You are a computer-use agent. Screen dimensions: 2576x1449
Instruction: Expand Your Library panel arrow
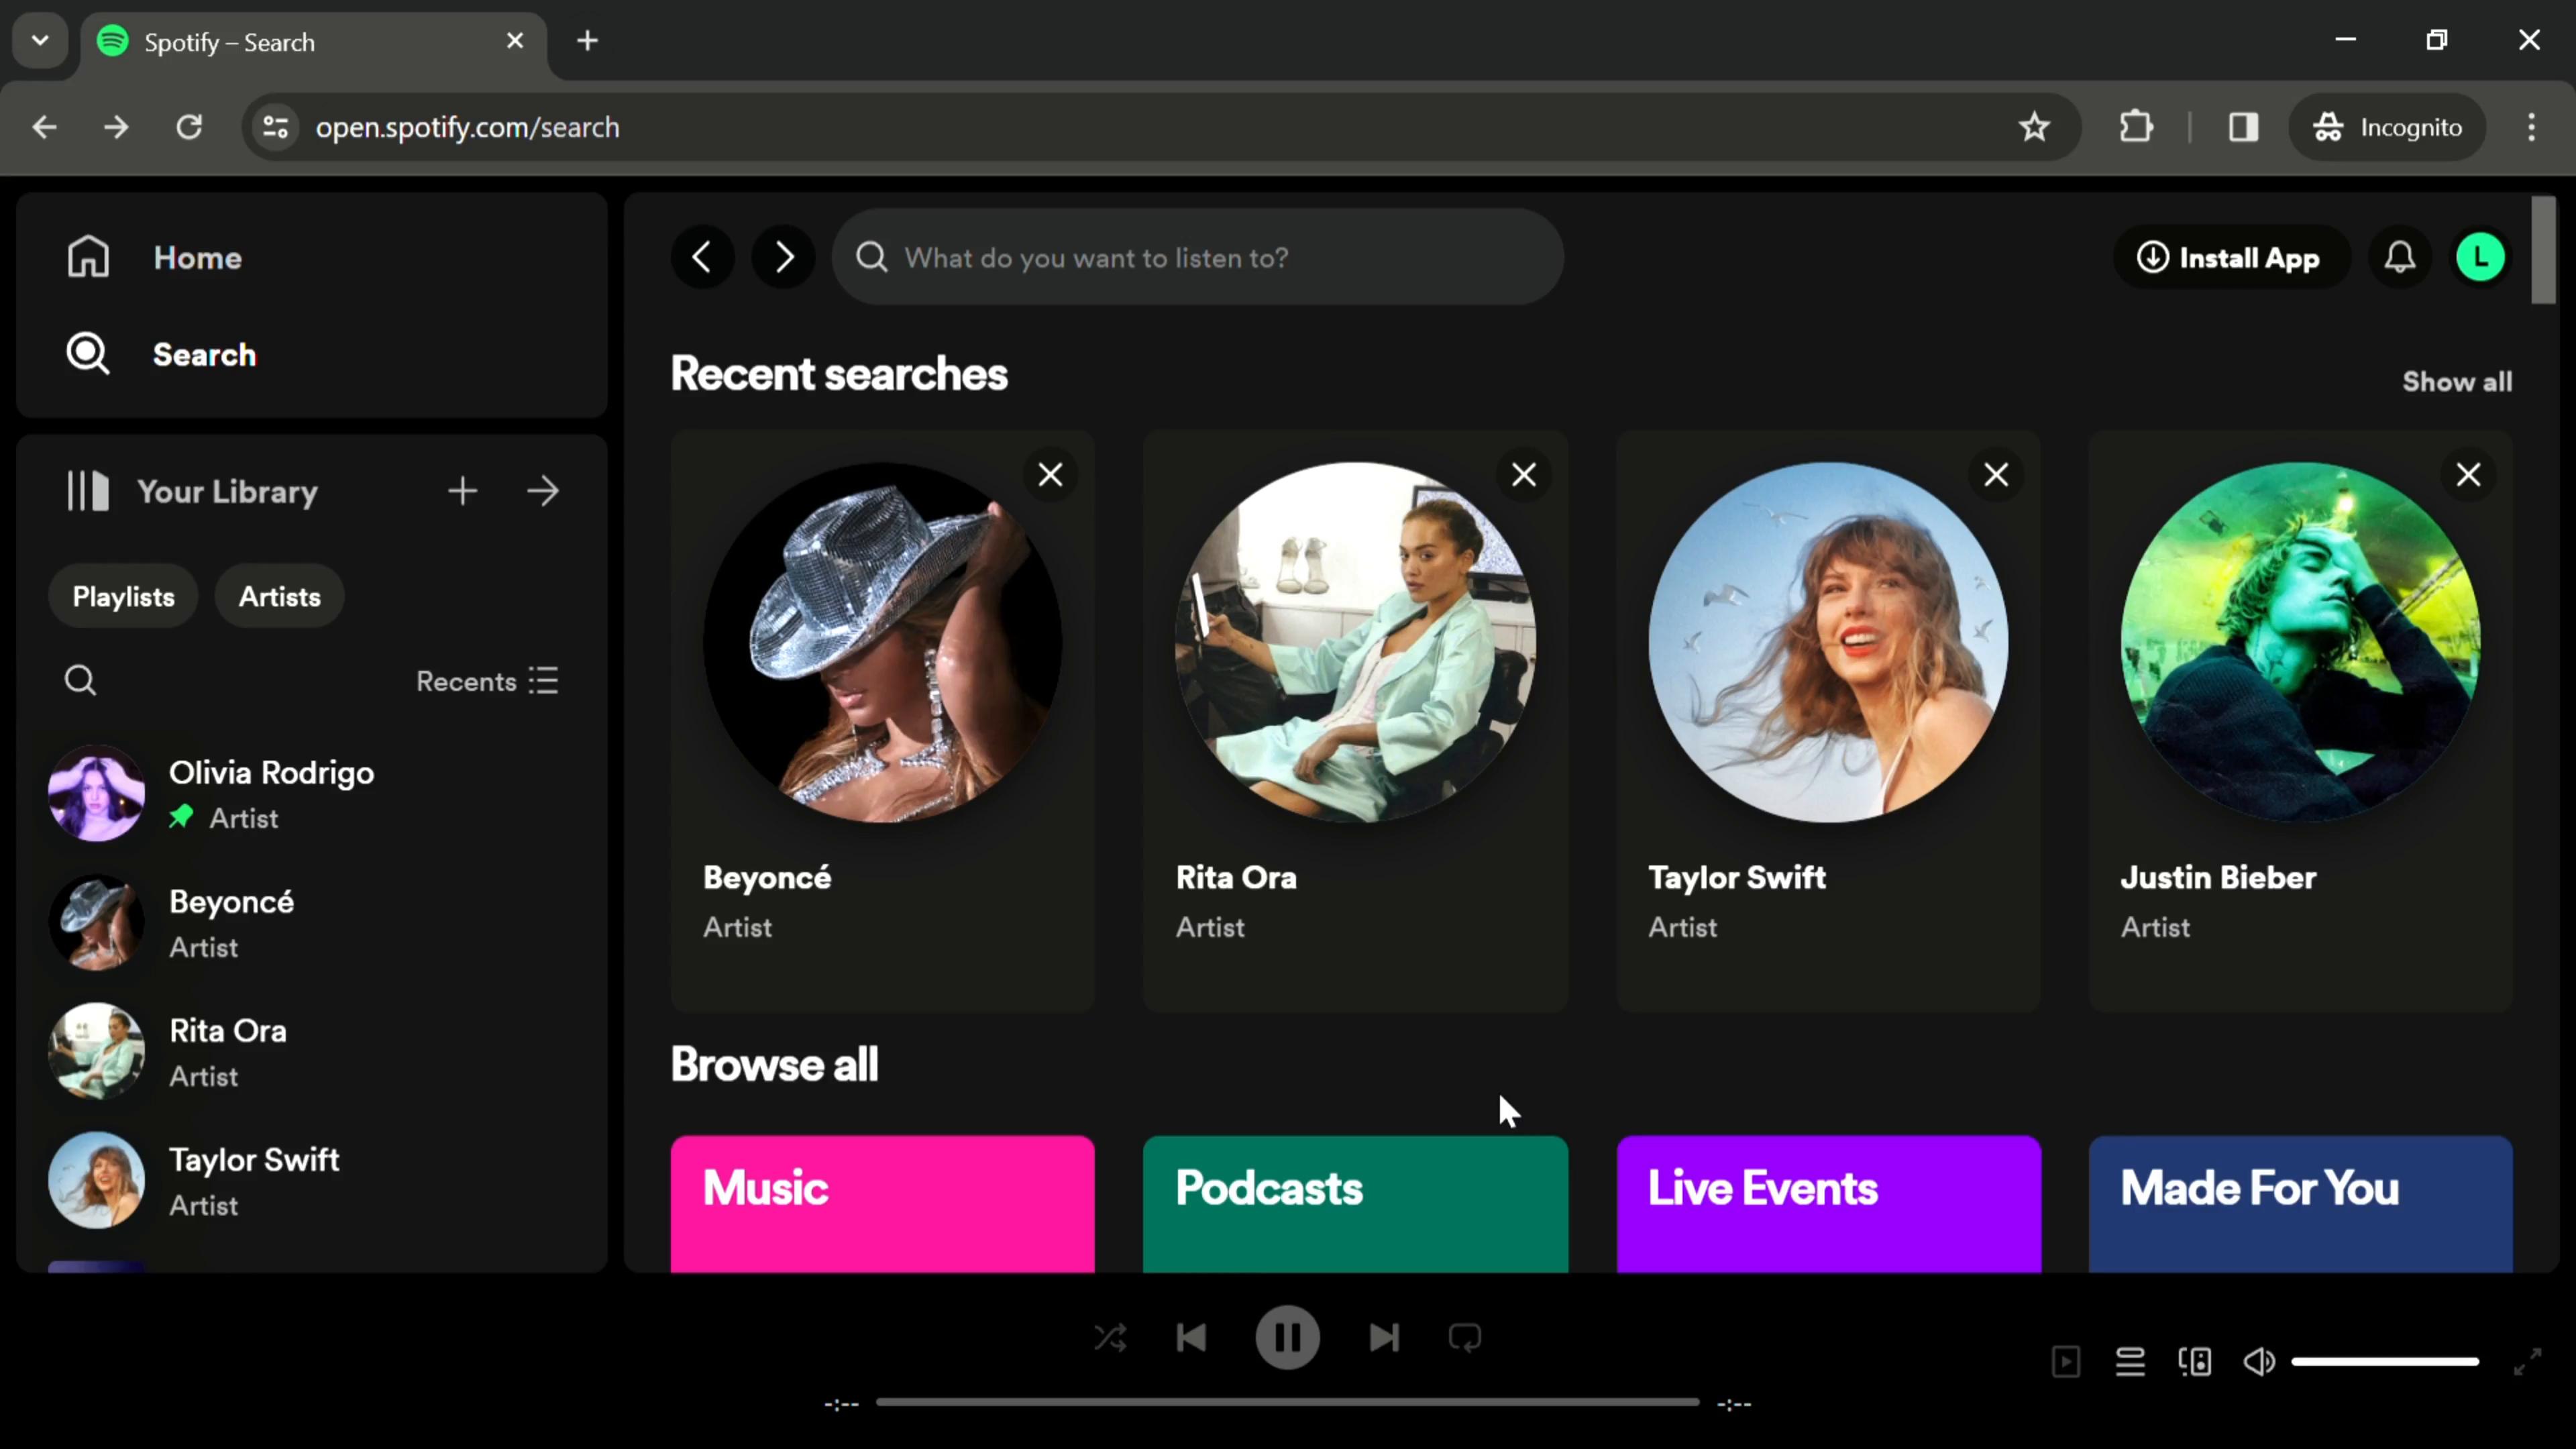pos(545,492)
